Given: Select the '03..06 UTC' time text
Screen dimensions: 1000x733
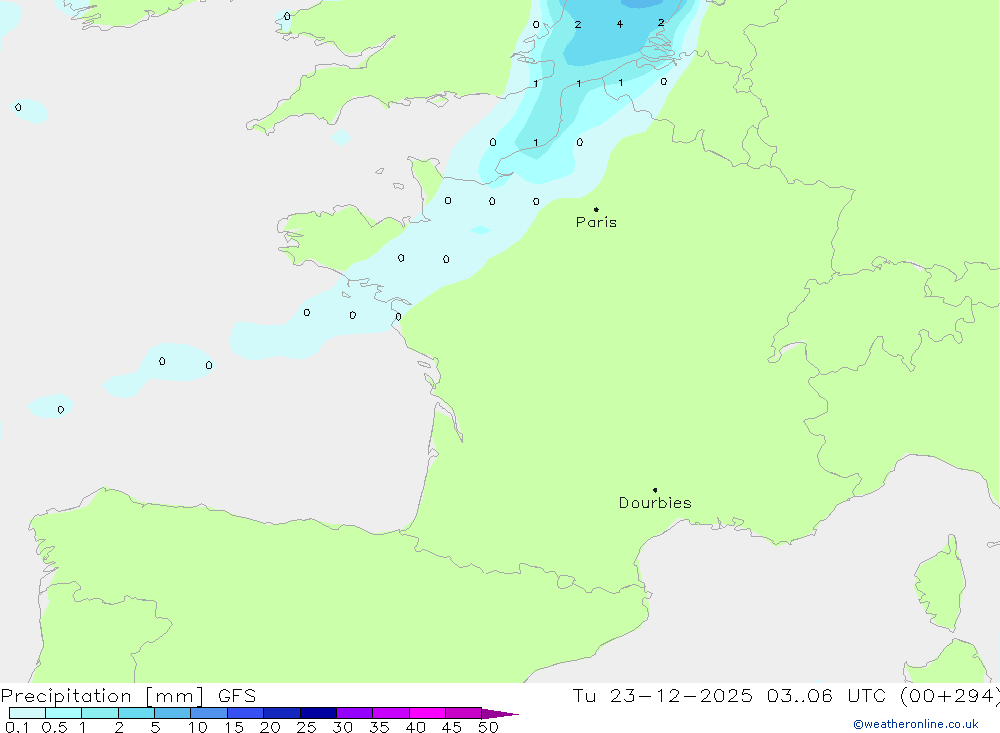Looking at the screenshot, I should (x=827, y=696).
